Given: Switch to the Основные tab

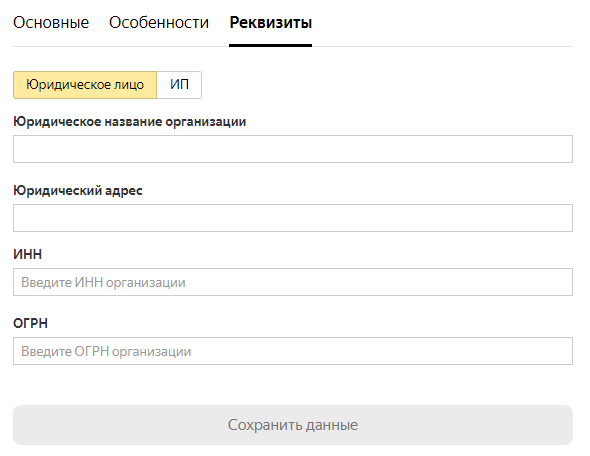Looking at the screenshot, I should (x=51, y=23).
